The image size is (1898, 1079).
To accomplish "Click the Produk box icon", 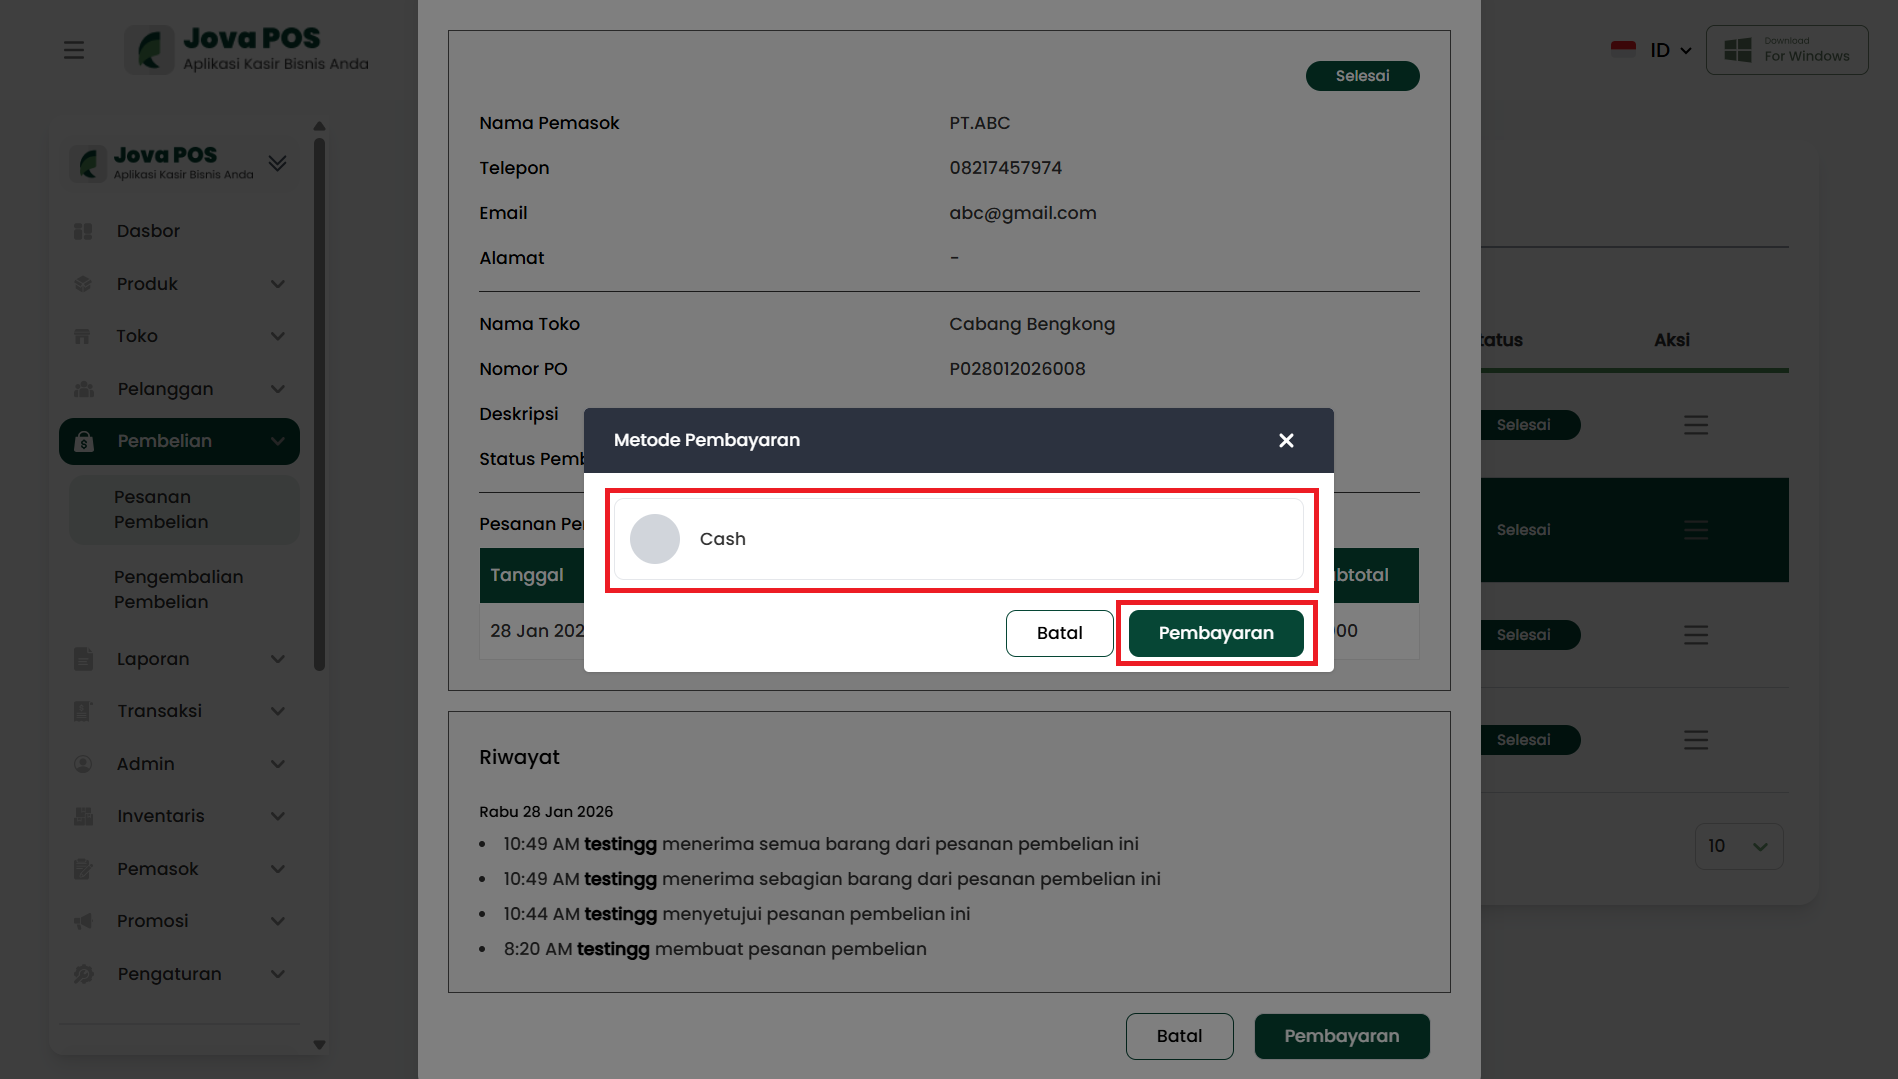I will [x=83, y=284].
